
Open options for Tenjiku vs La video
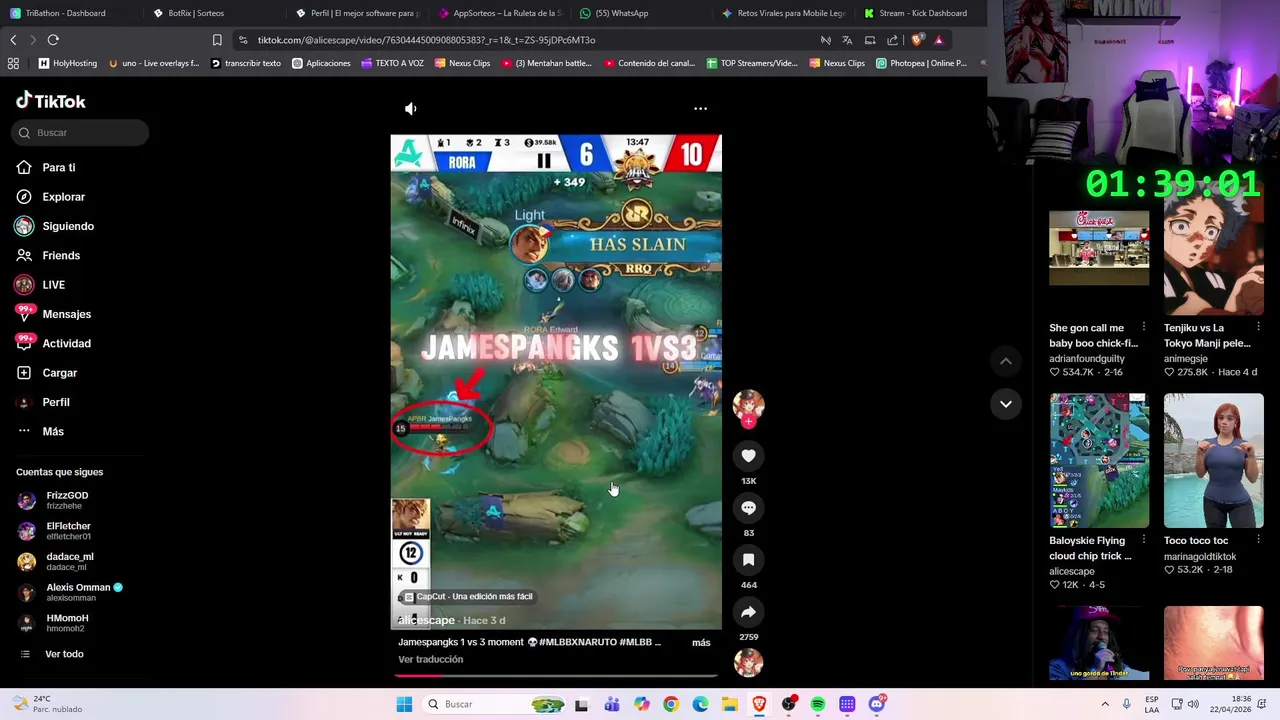[x=1258, y=328]
